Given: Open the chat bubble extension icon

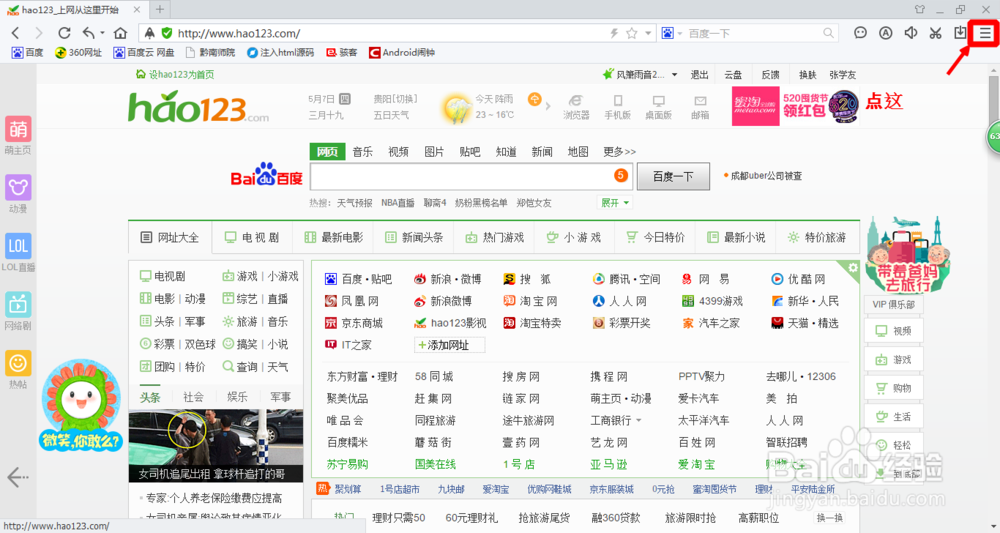Looking at the screenshot, I should [860, 33].
